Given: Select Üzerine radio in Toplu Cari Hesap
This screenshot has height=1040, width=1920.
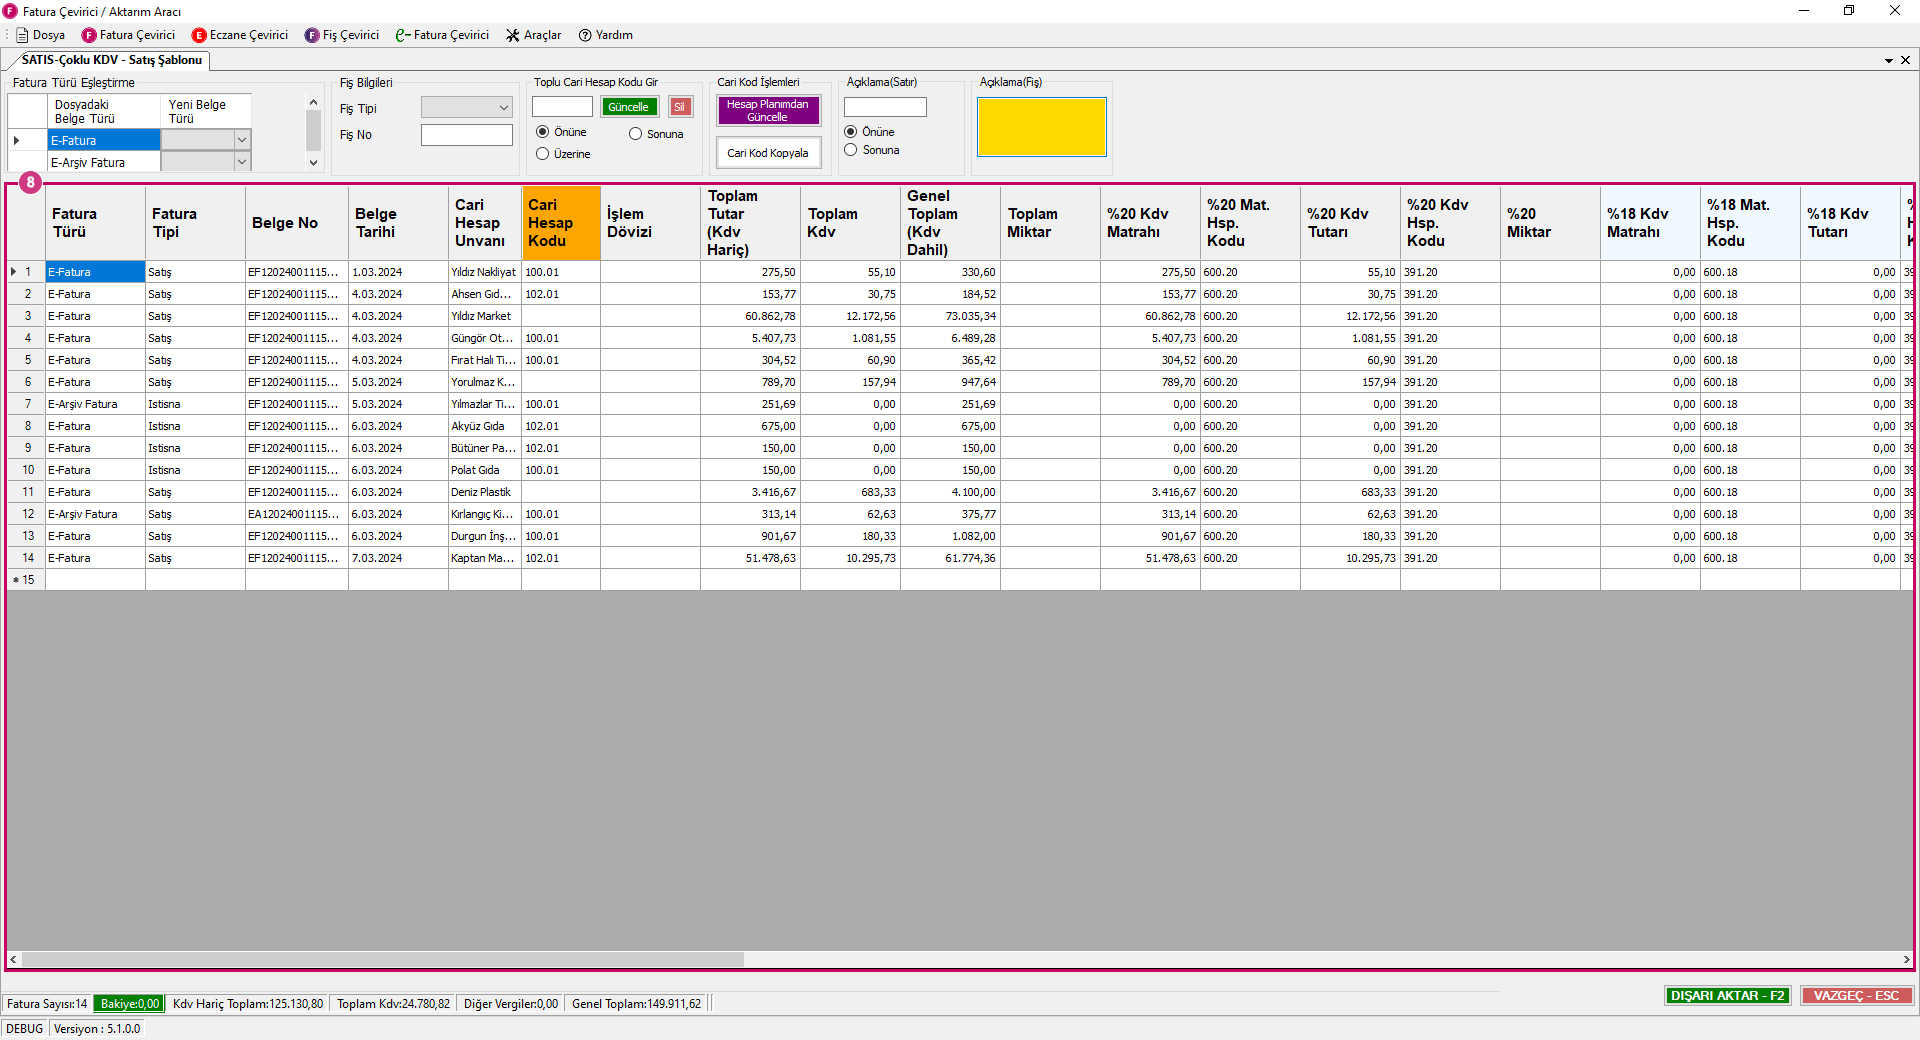Looking at the screenshot, I should point(543,154).
